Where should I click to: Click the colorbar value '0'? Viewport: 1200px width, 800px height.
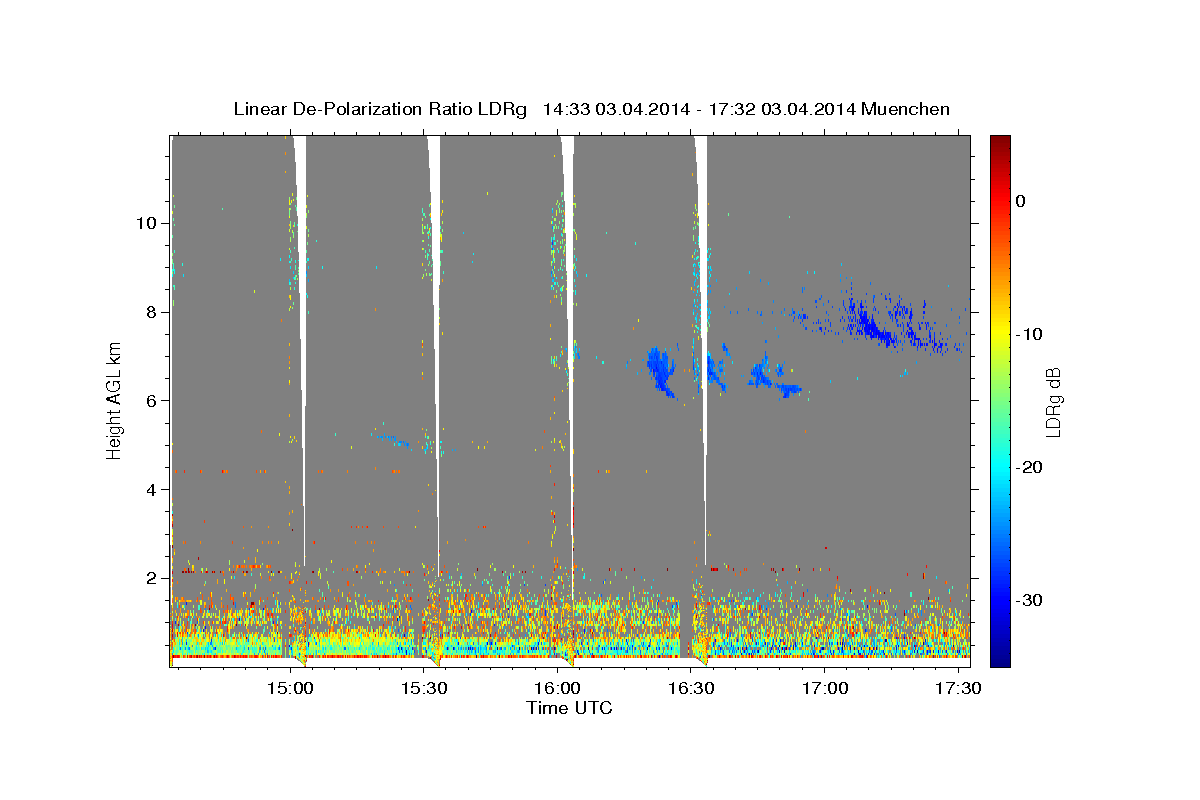pos(1021,201)
